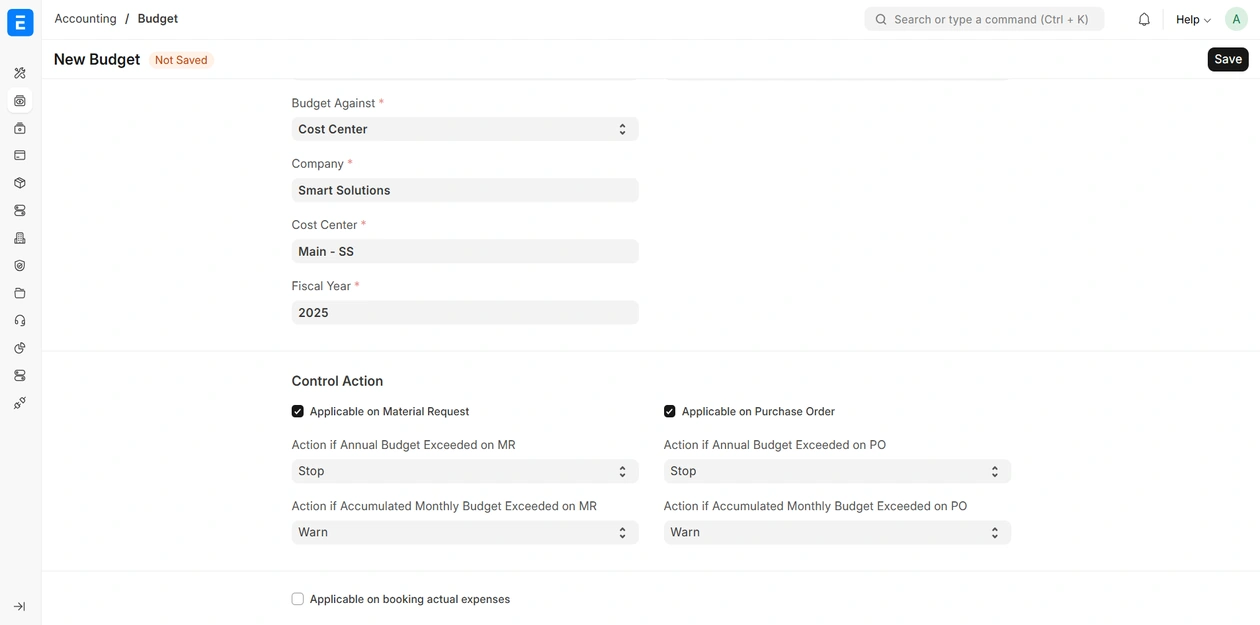
Task: Click the Fiscal Year input field
Action: click(464, 313)
